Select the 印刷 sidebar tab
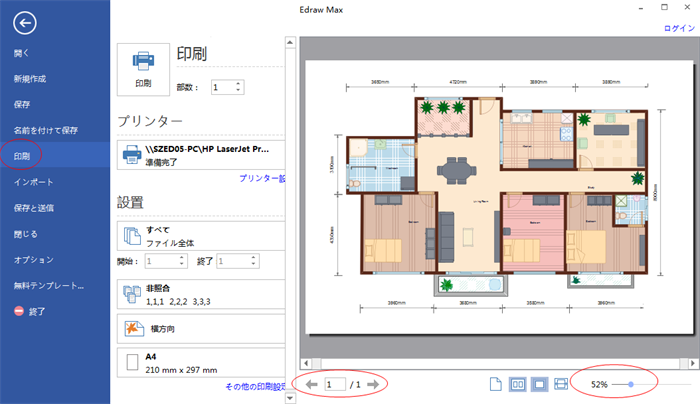Screen dimensions: 700x404 tap(55, 156)
